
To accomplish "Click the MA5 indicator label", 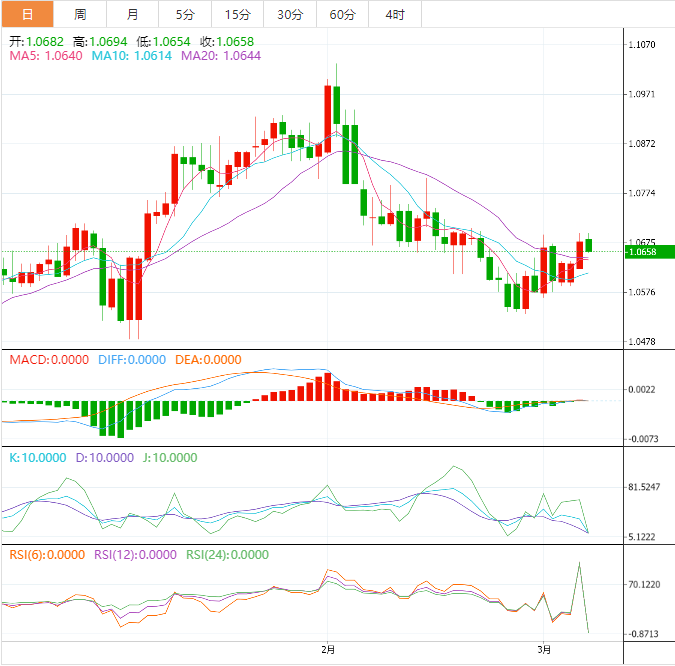I will tap(46, 56).
